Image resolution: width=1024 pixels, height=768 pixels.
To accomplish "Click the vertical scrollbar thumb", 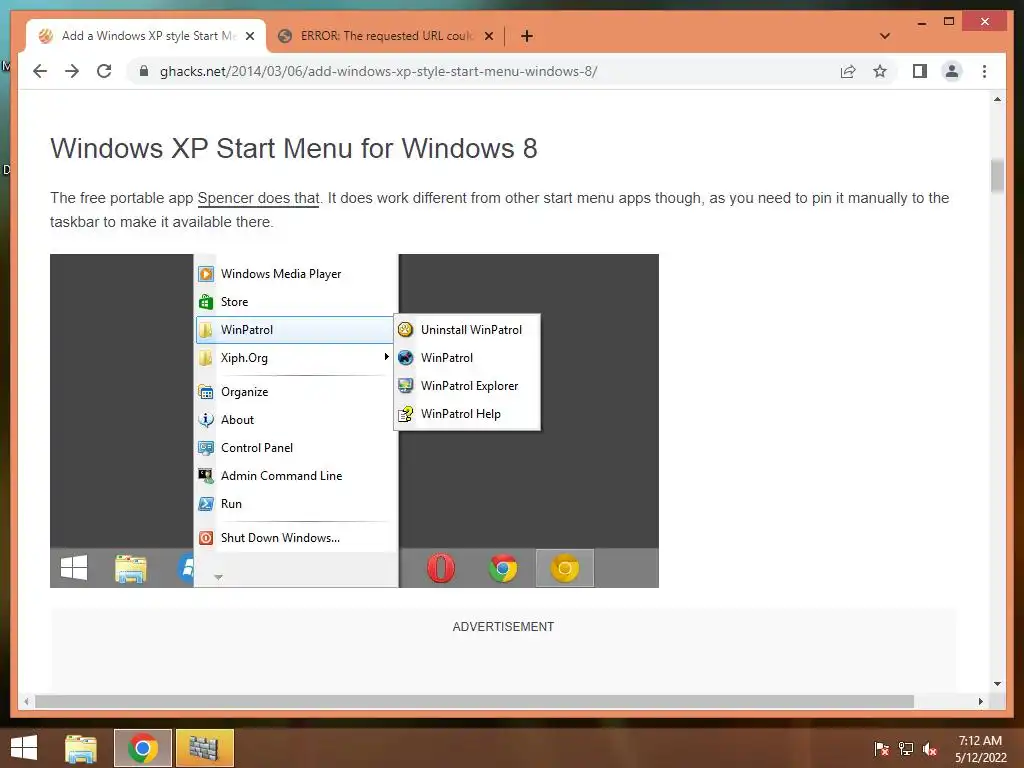I will [x=997, y=176].
